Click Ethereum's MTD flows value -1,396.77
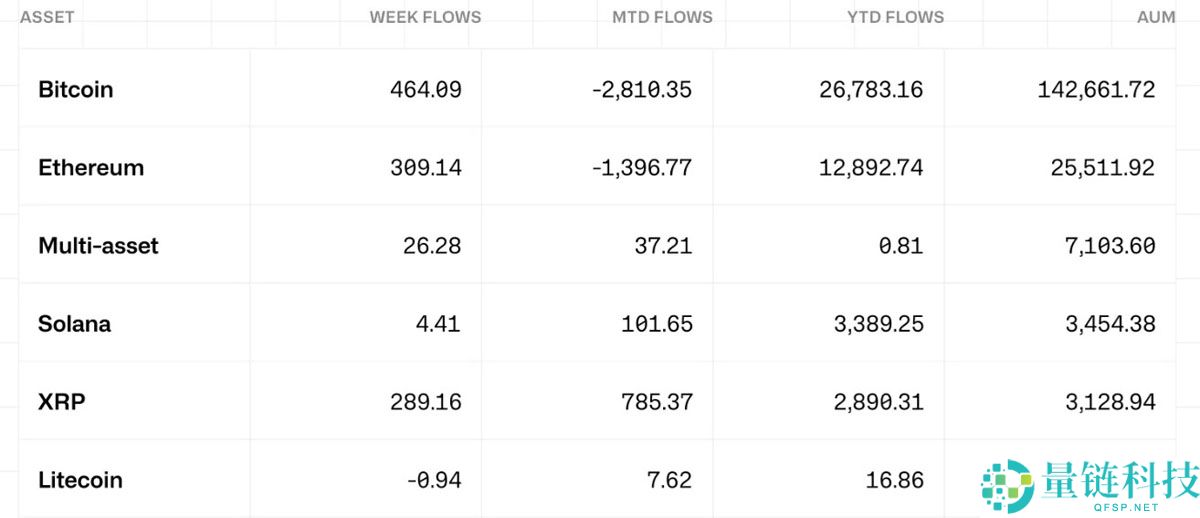The height and width of the screenshot is (518, 1200). pyautogui.click(x=641, y=168)
